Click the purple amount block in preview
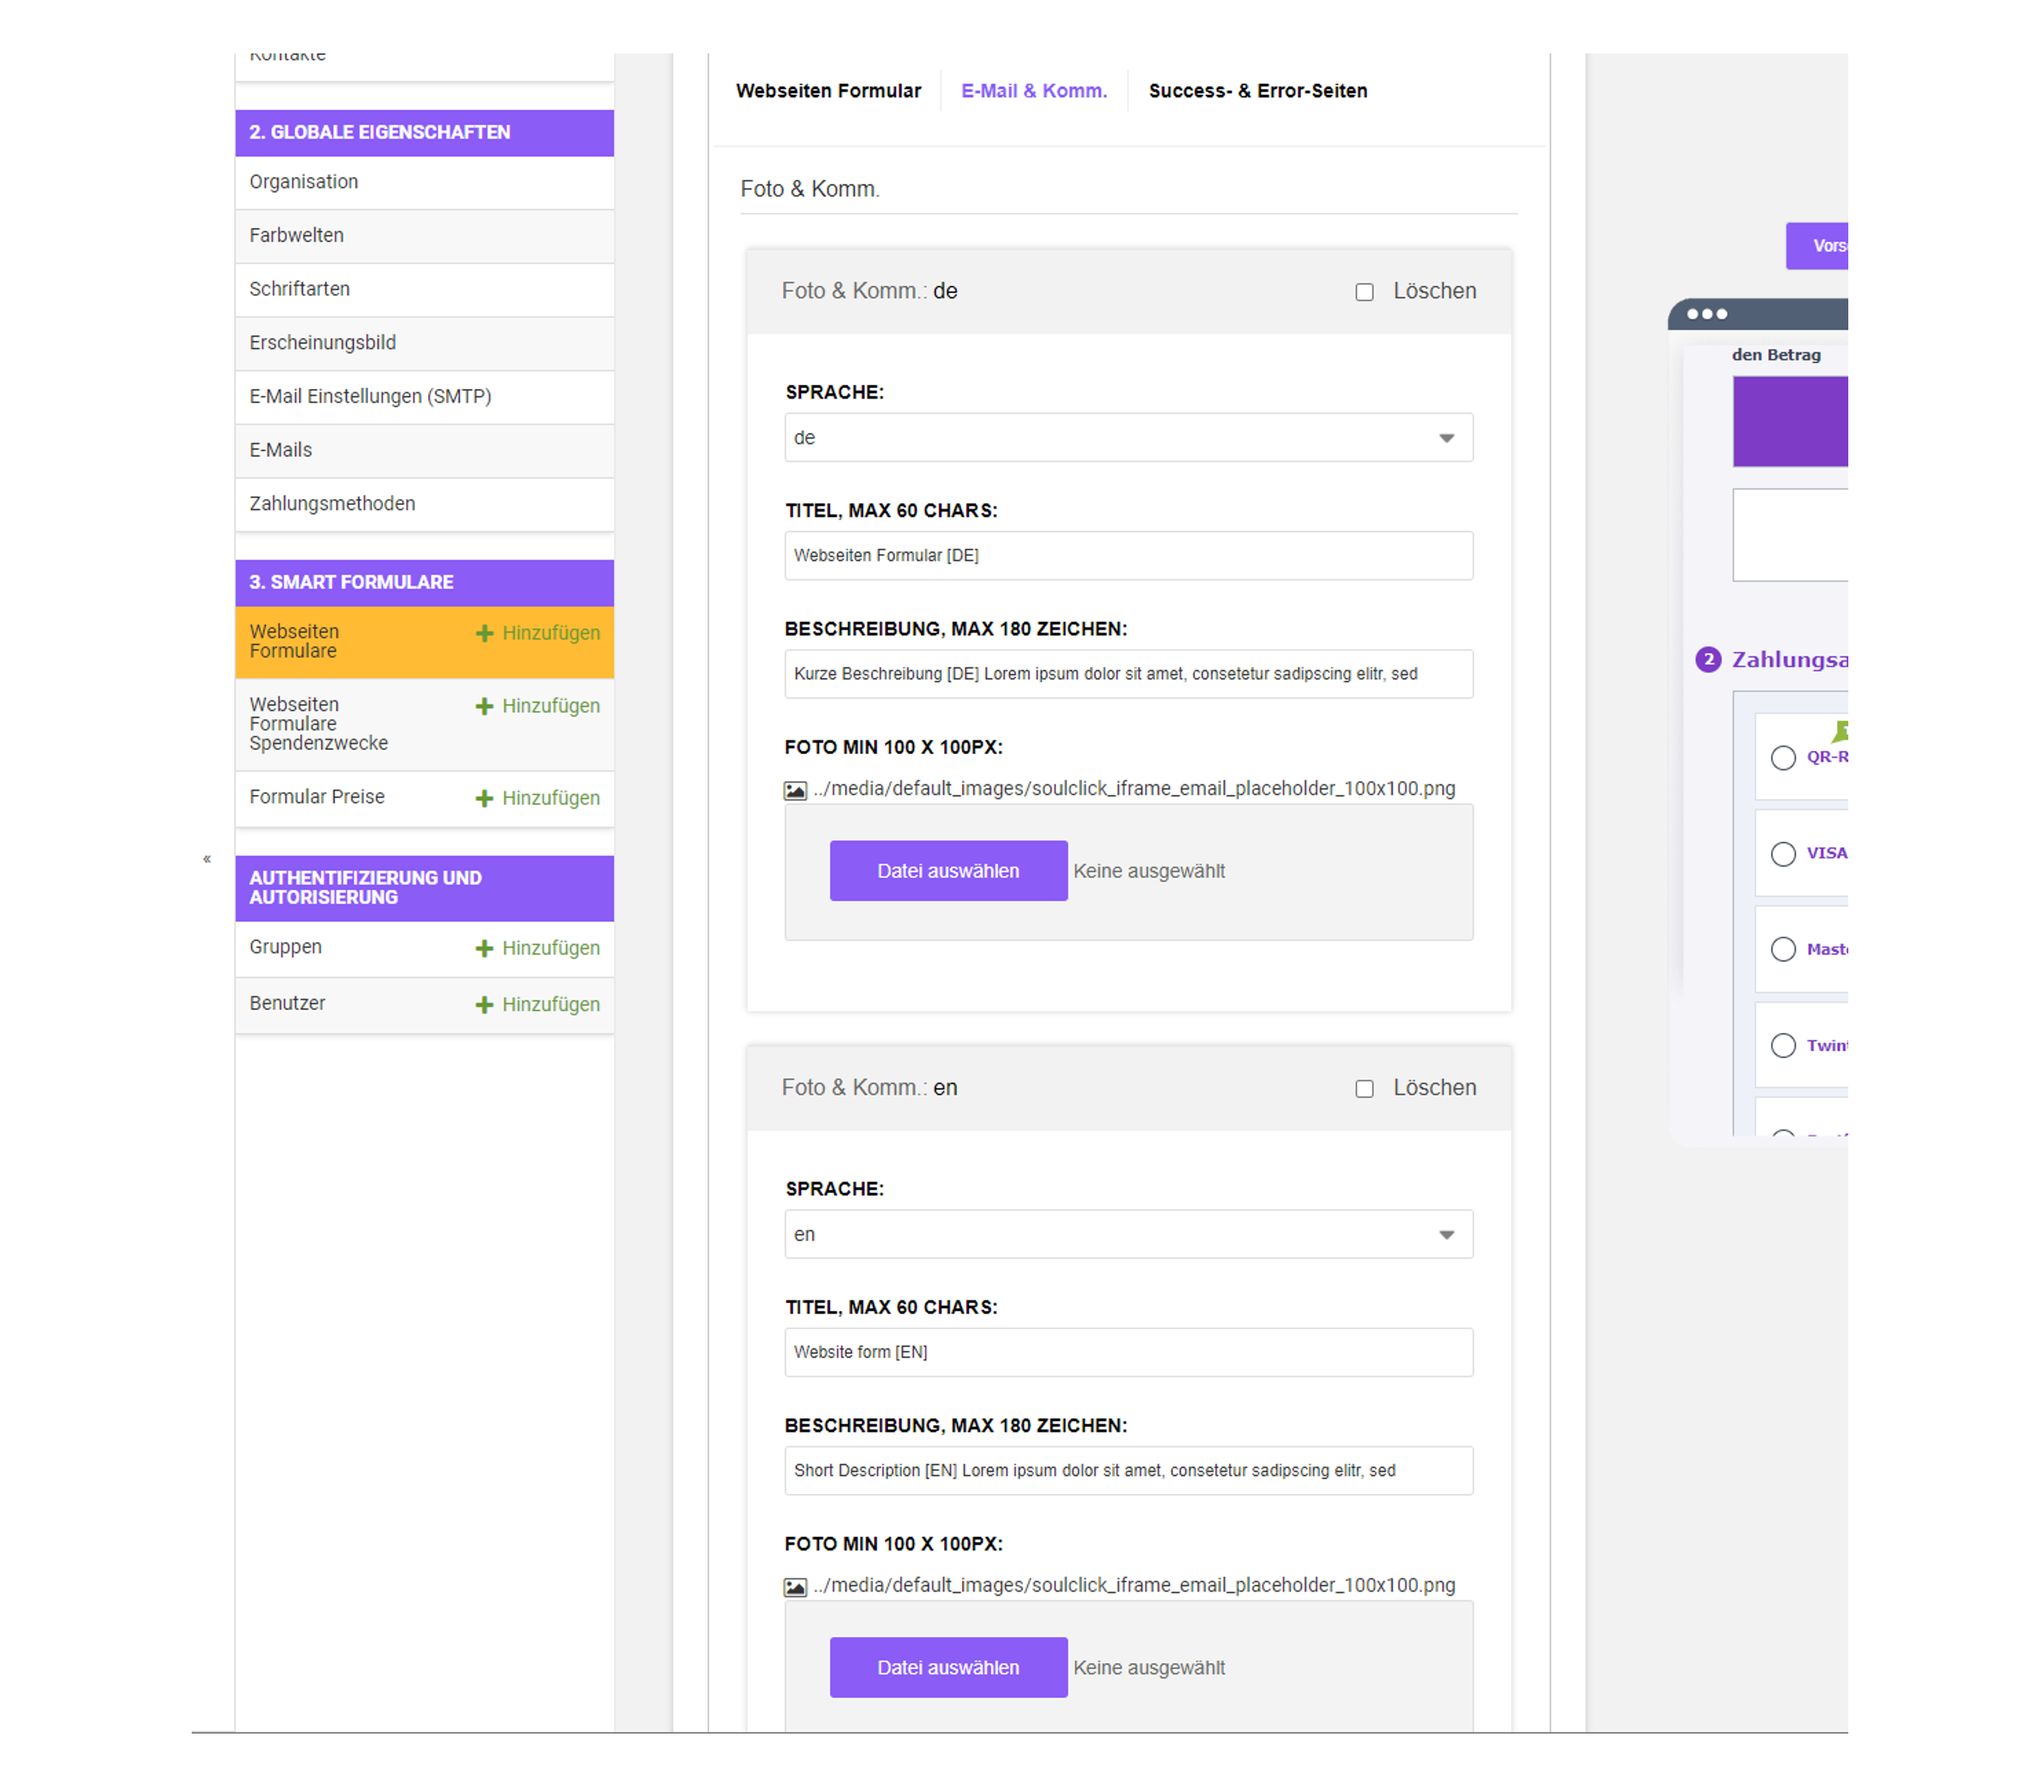 coord(1790,421)
